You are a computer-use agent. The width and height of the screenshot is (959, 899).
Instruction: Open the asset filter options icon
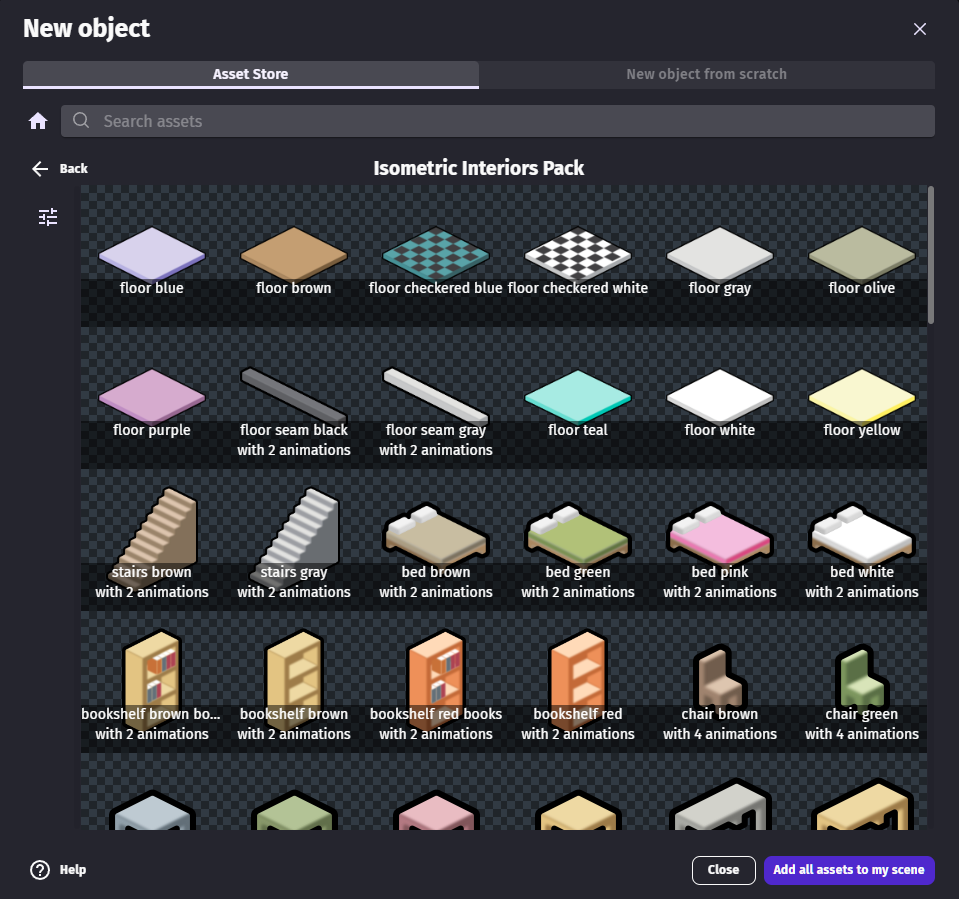pos(47,216)
